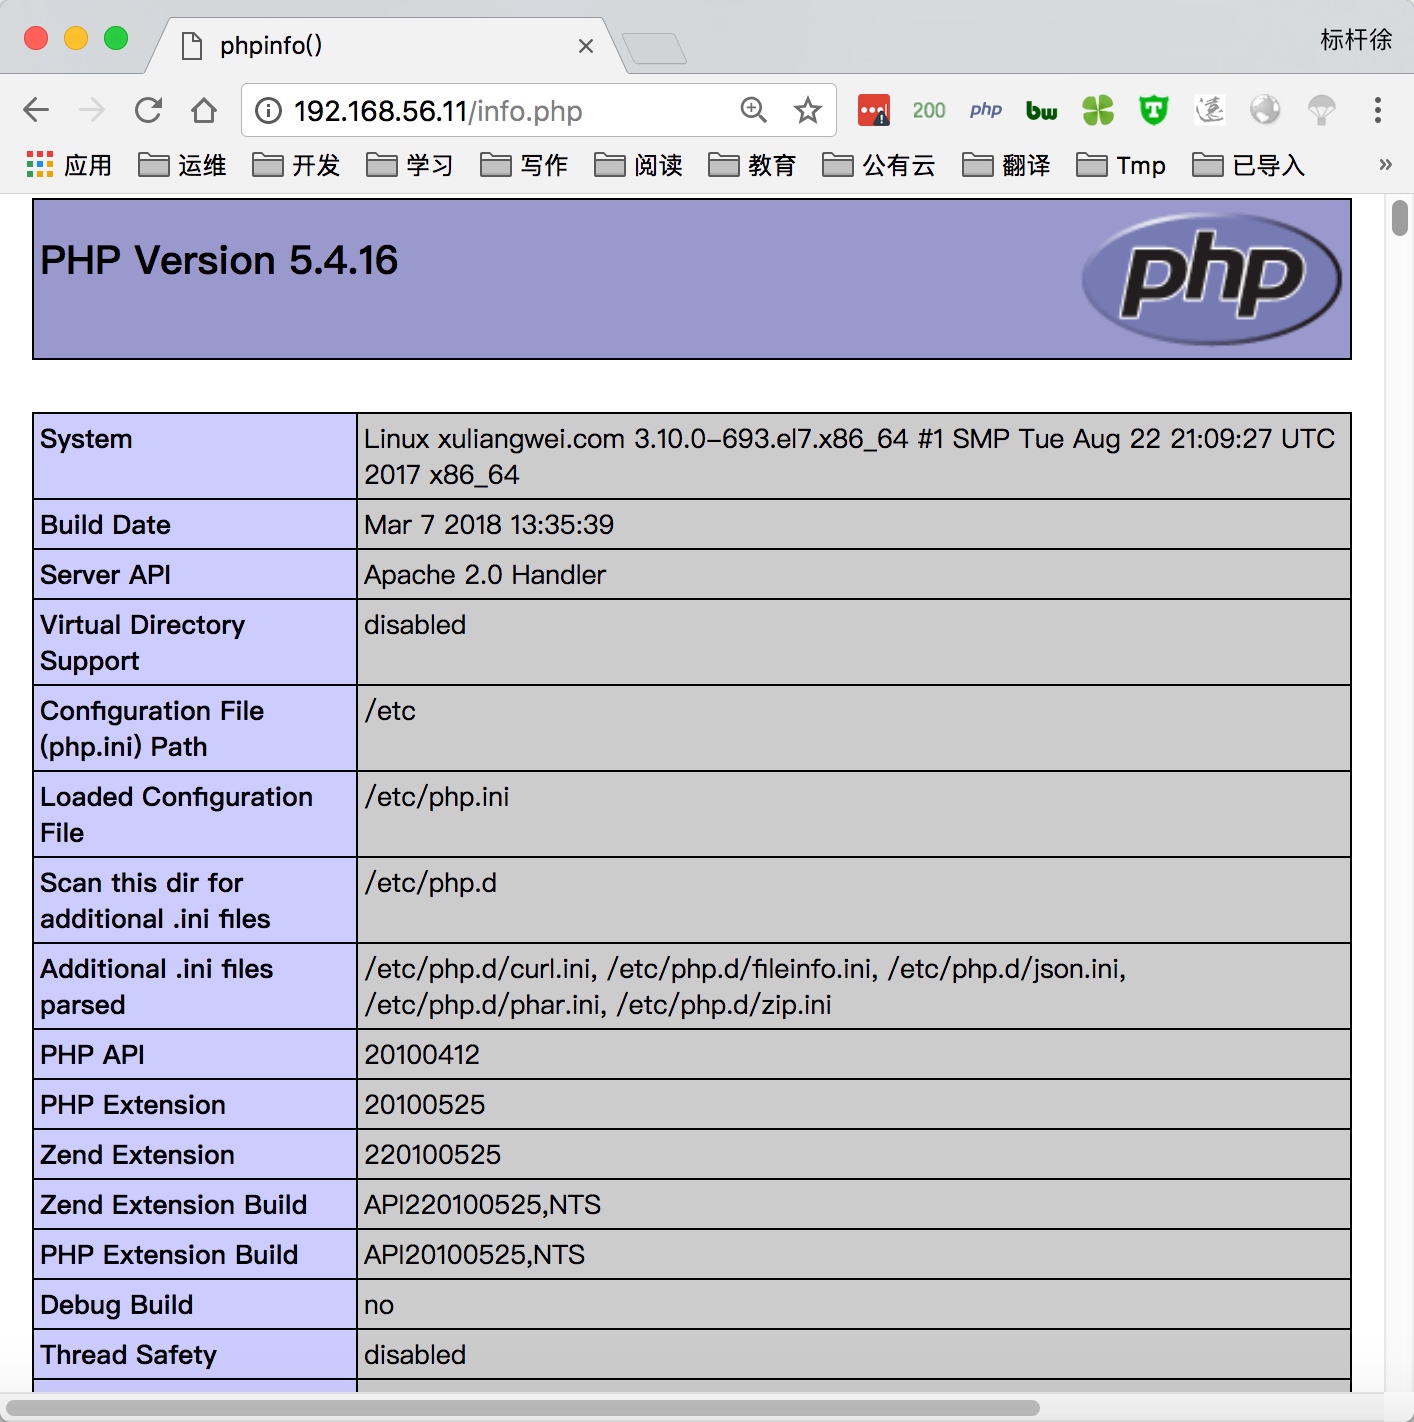
Task: Expand the bookmarks overflow chevron
Action: click(x=1385, y=165)
